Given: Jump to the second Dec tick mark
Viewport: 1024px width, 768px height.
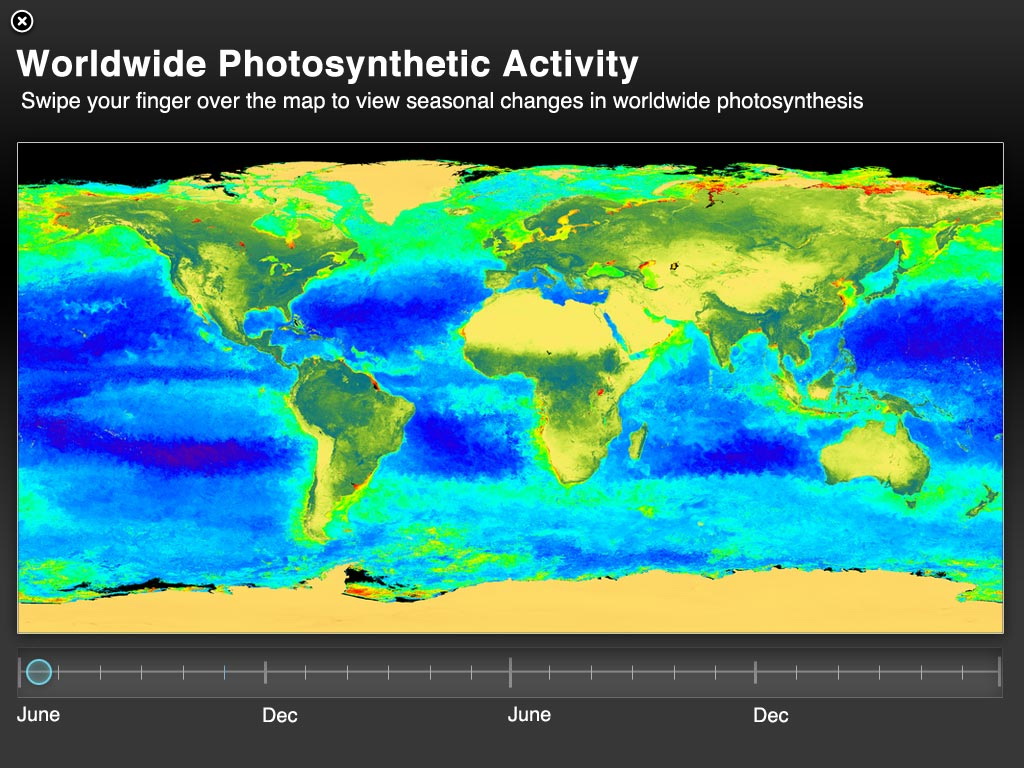Looking at the screenshot, I should click(x=755, y=672).
